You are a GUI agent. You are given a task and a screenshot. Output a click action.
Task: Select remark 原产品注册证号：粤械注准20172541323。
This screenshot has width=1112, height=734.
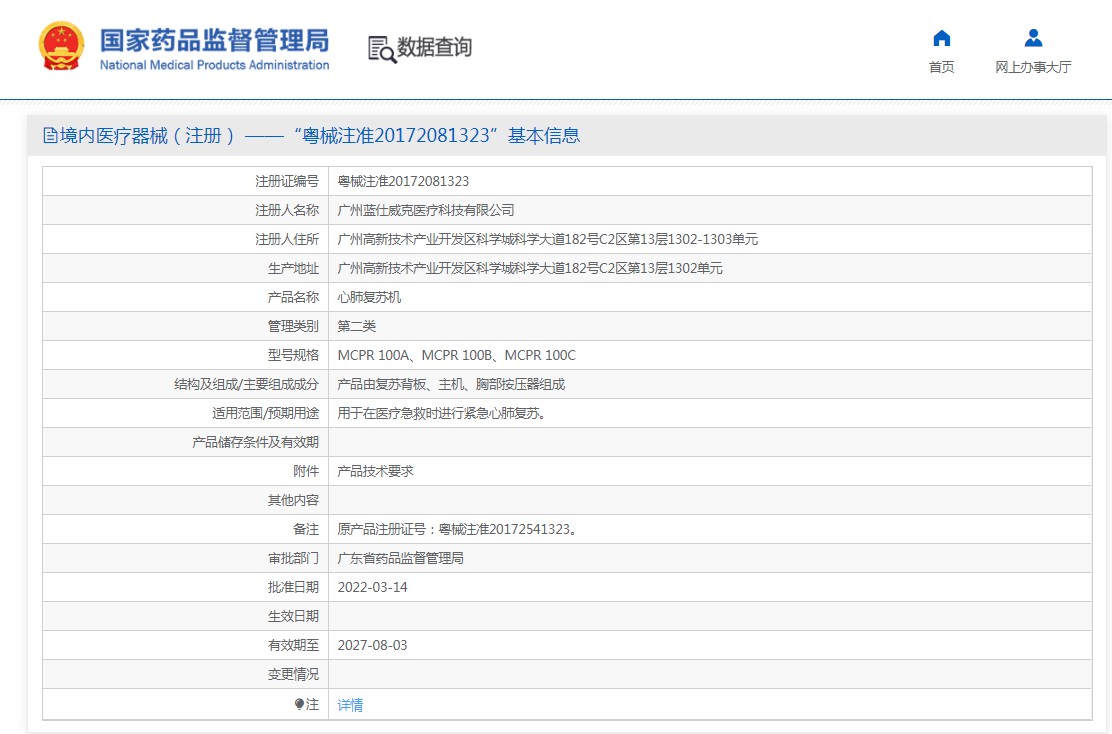(460, 530)
